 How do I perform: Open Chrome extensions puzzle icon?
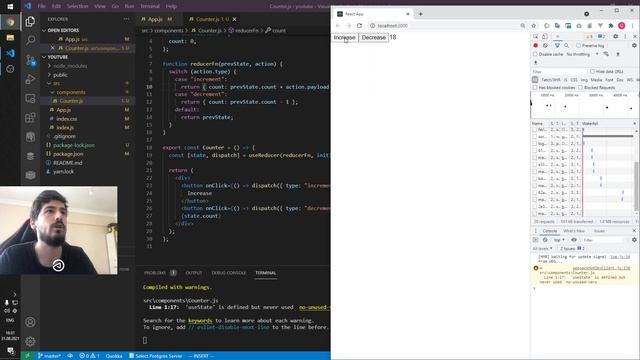coord(611,25)
